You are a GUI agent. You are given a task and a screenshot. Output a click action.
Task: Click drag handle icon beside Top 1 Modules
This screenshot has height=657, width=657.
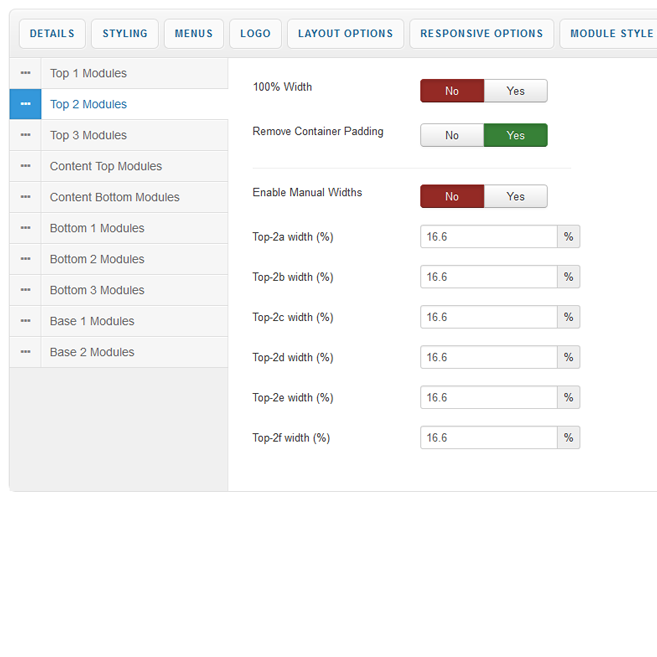click(x=25, y=74)
